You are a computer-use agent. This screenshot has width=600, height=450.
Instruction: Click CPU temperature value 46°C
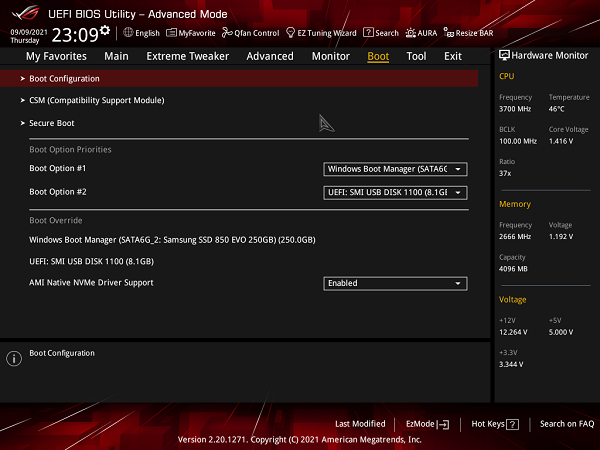(x=556, y=109)
